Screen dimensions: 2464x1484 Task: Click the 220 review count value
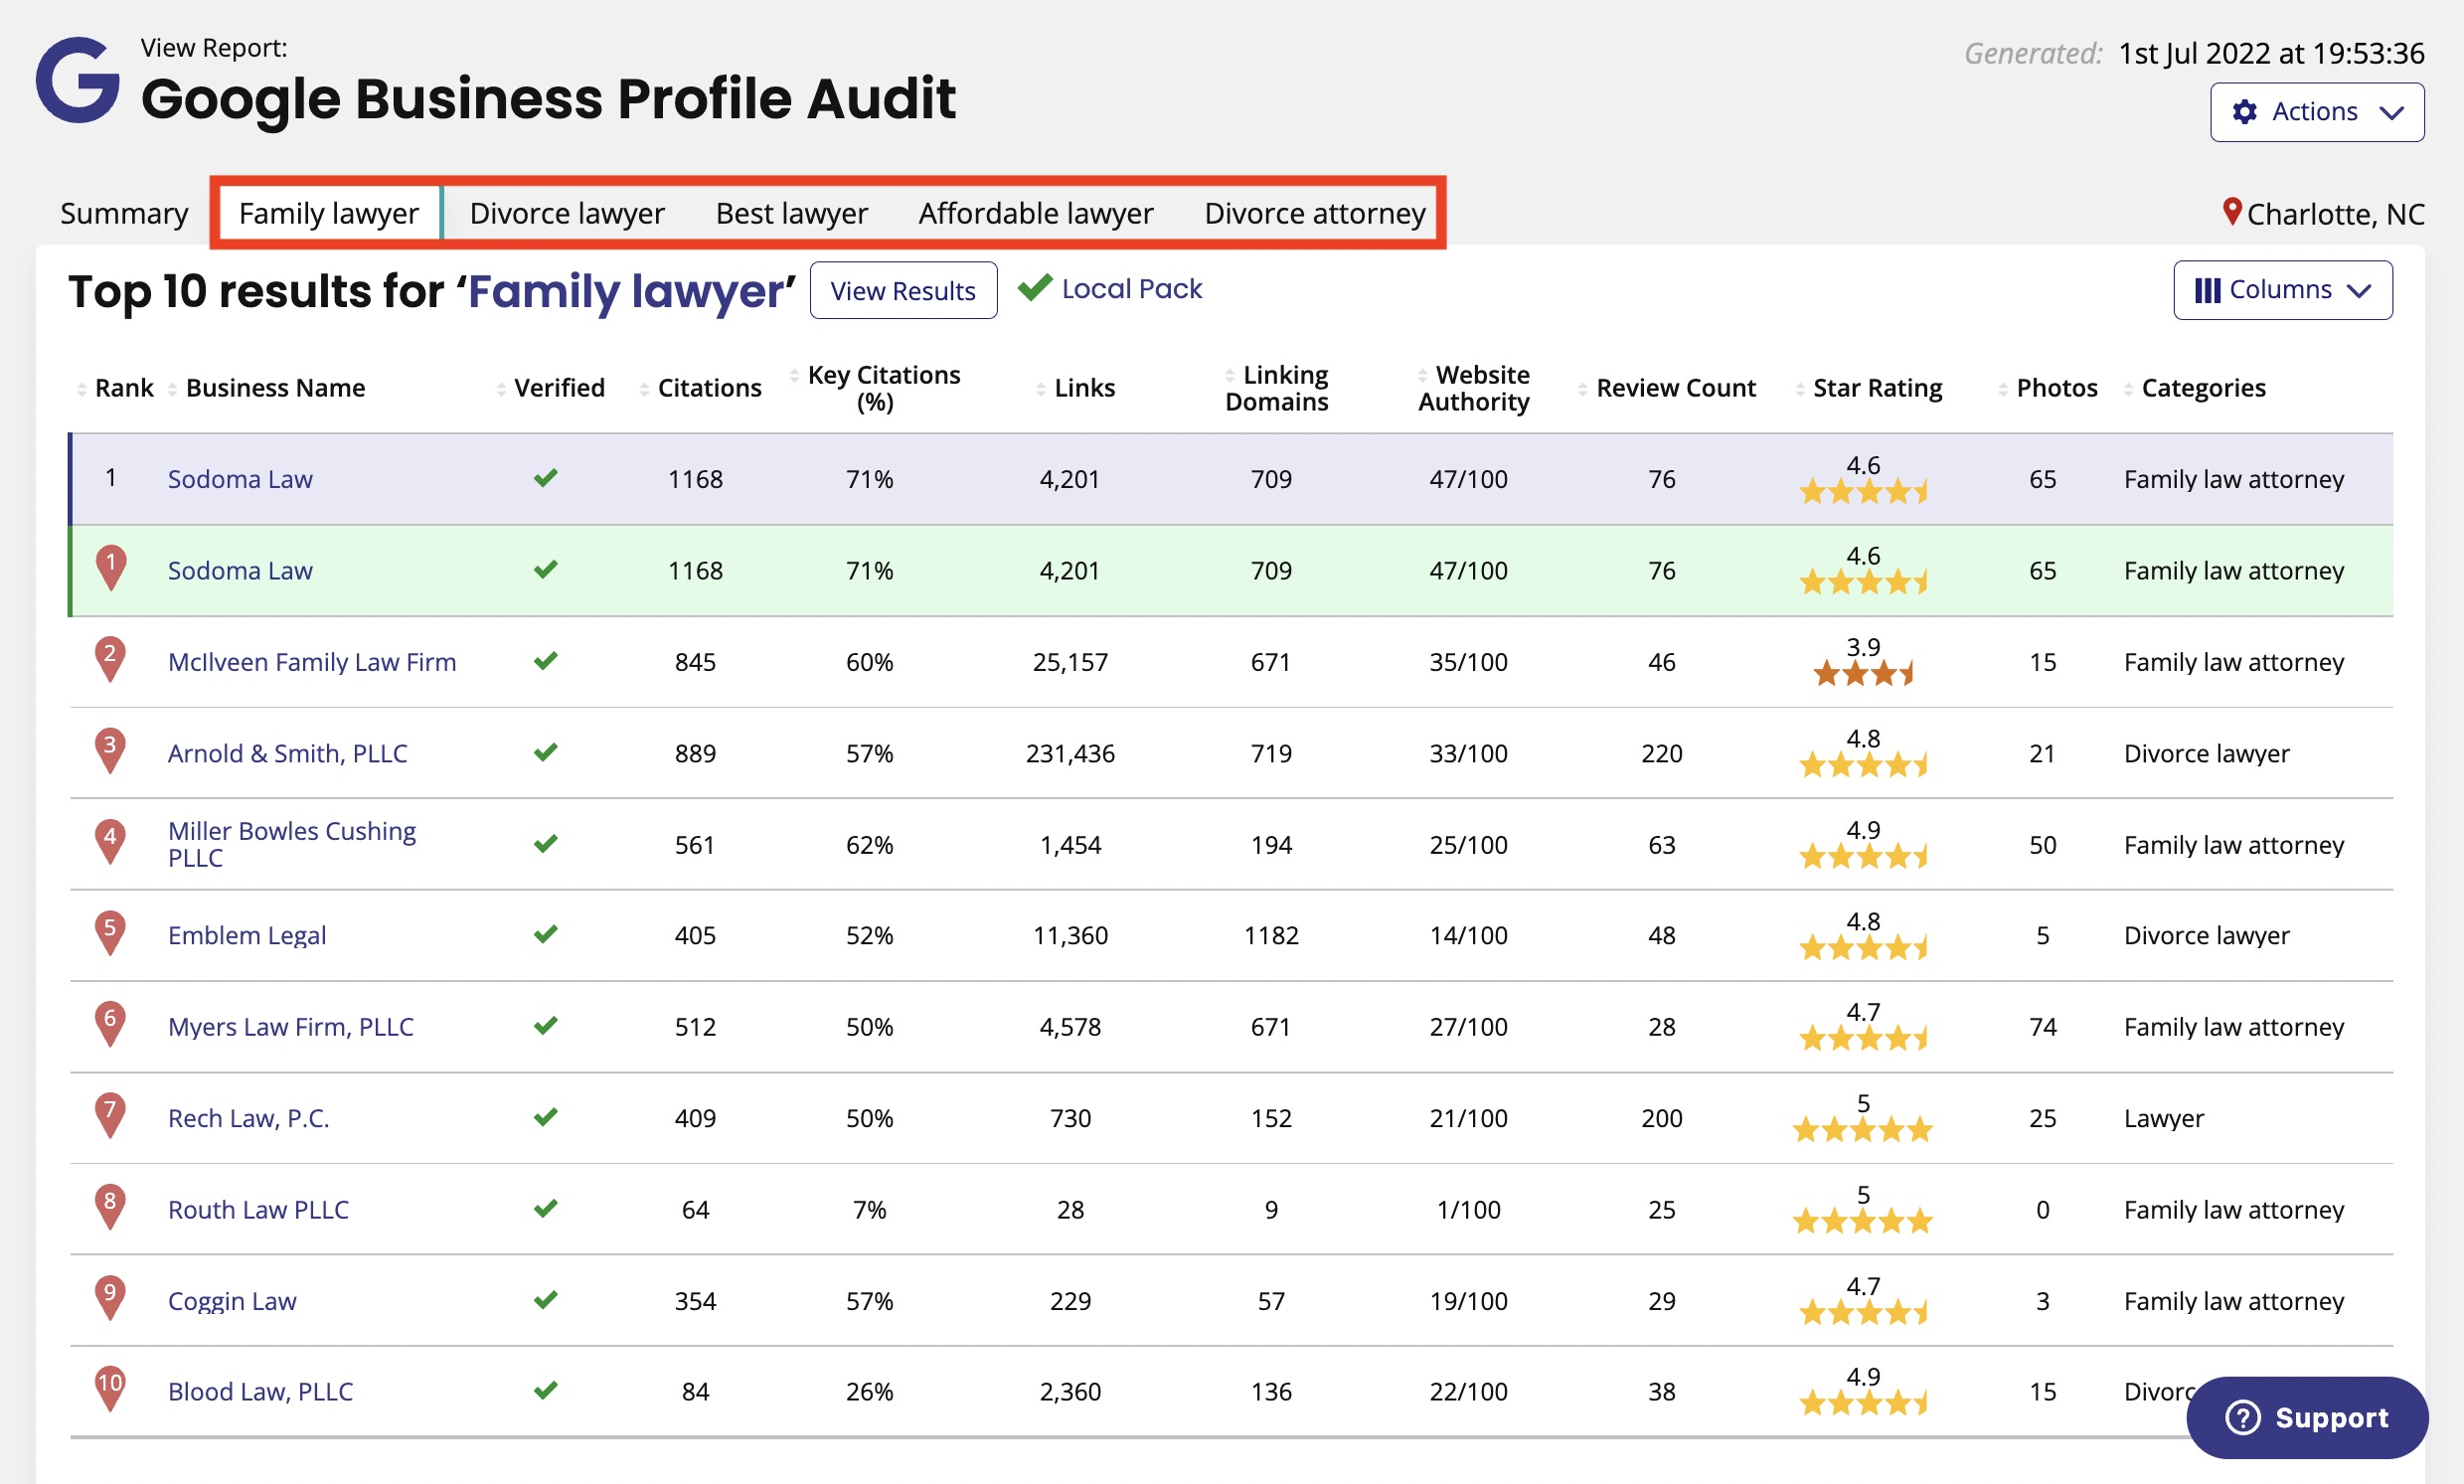pos(1661,753)
